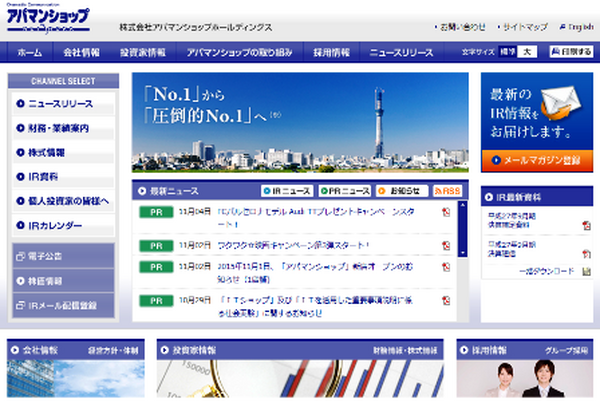Open アパマンショップの取り組み menu

tap(240, 52)
